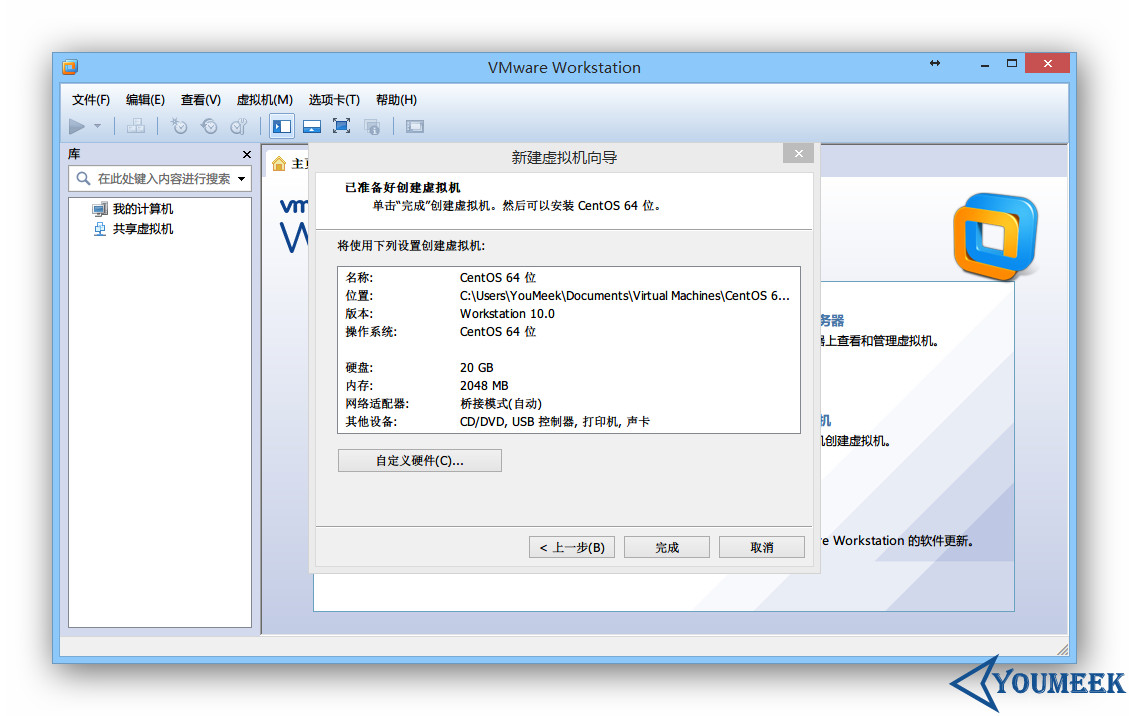
Task: Open the power button dropdown arrow
Action: (x=97, y=126)
